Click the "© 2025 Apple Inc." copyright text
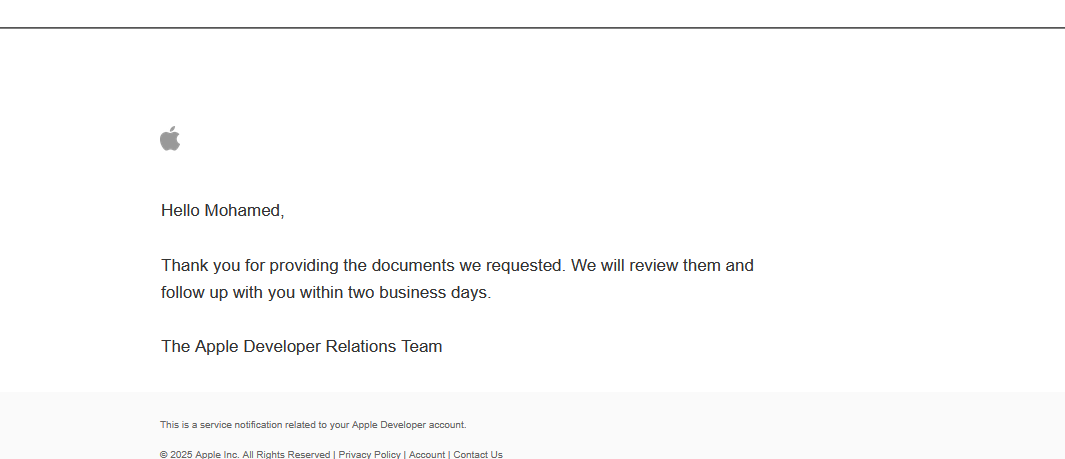This screenshot has width=1065, height=459. pyautogui.click(x=200, y=454)
